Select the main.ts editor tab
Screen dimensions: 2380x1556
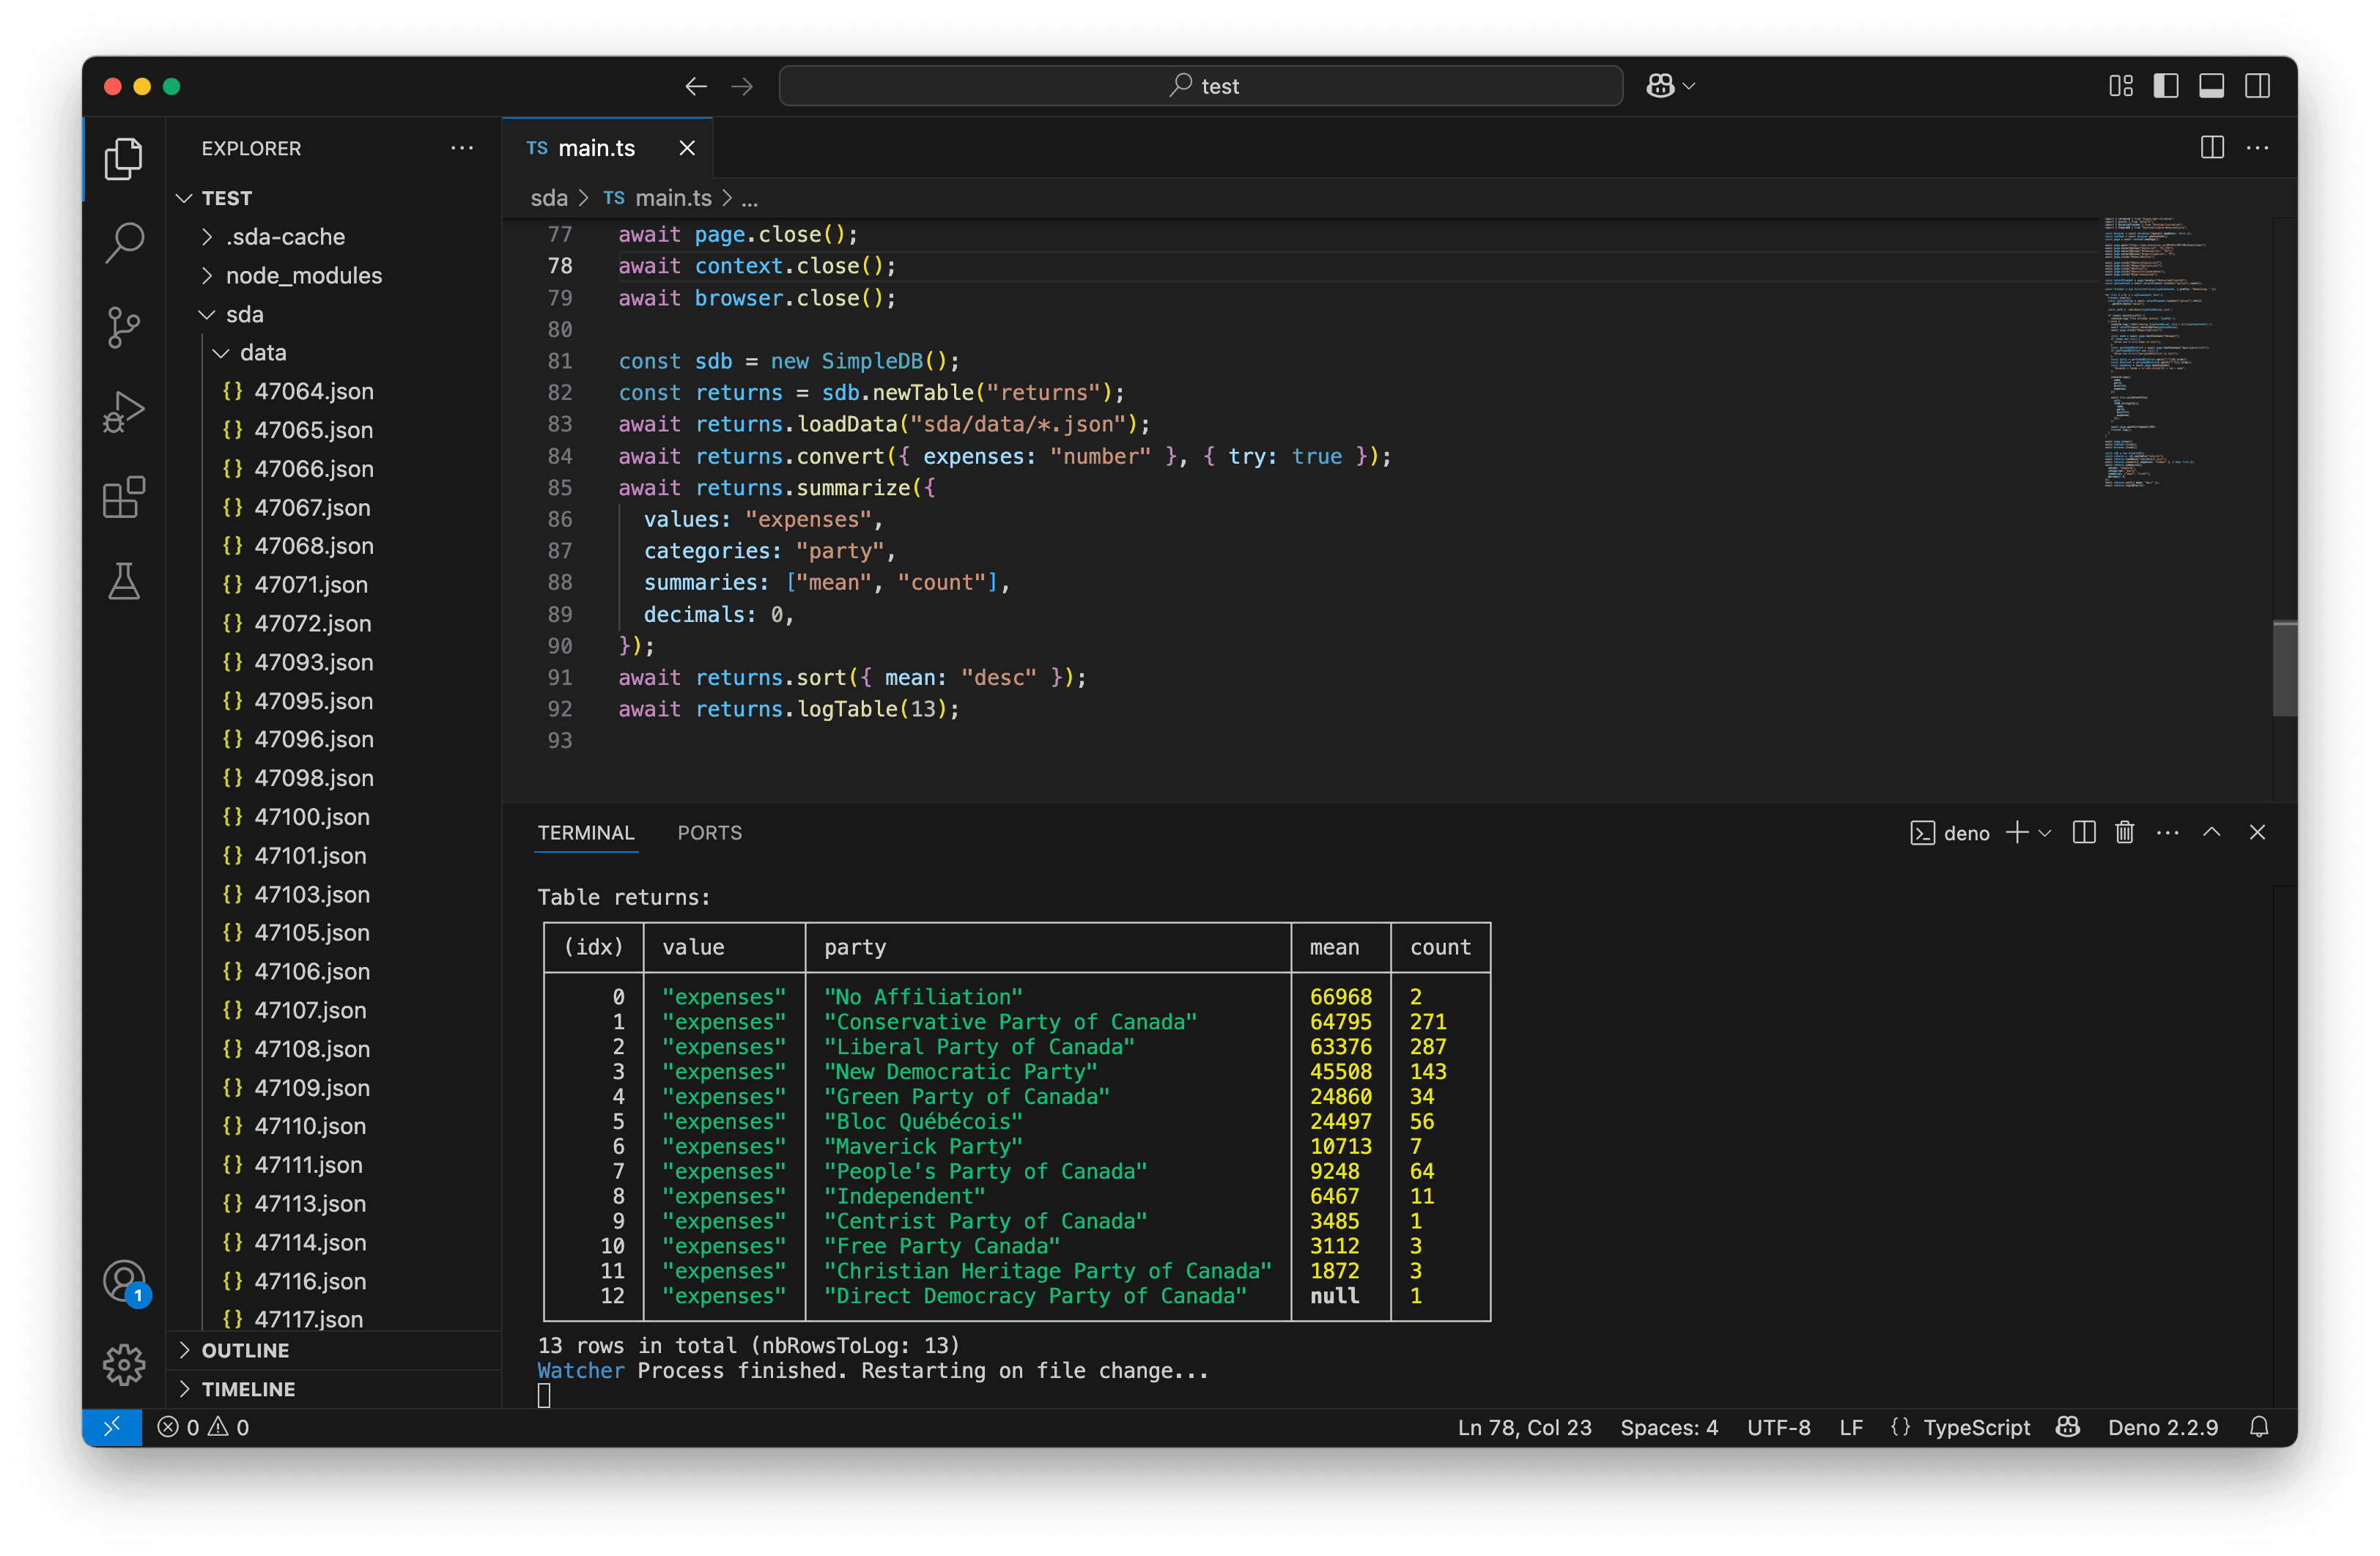pyautogui.click(x=596, y=148)
